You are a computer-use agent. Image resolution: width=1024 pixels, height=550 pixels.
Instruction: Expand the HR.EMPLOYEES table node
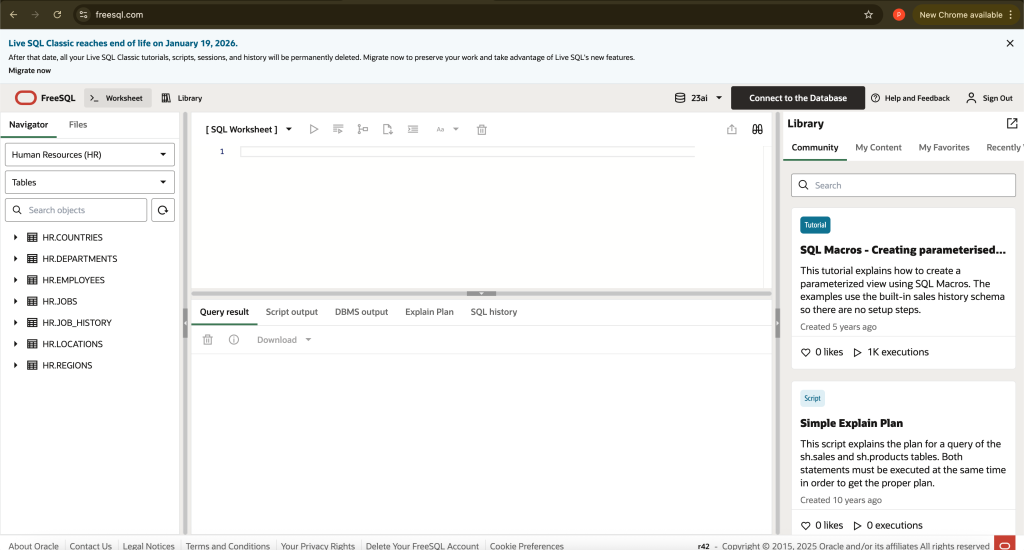[x=16, y=280]
